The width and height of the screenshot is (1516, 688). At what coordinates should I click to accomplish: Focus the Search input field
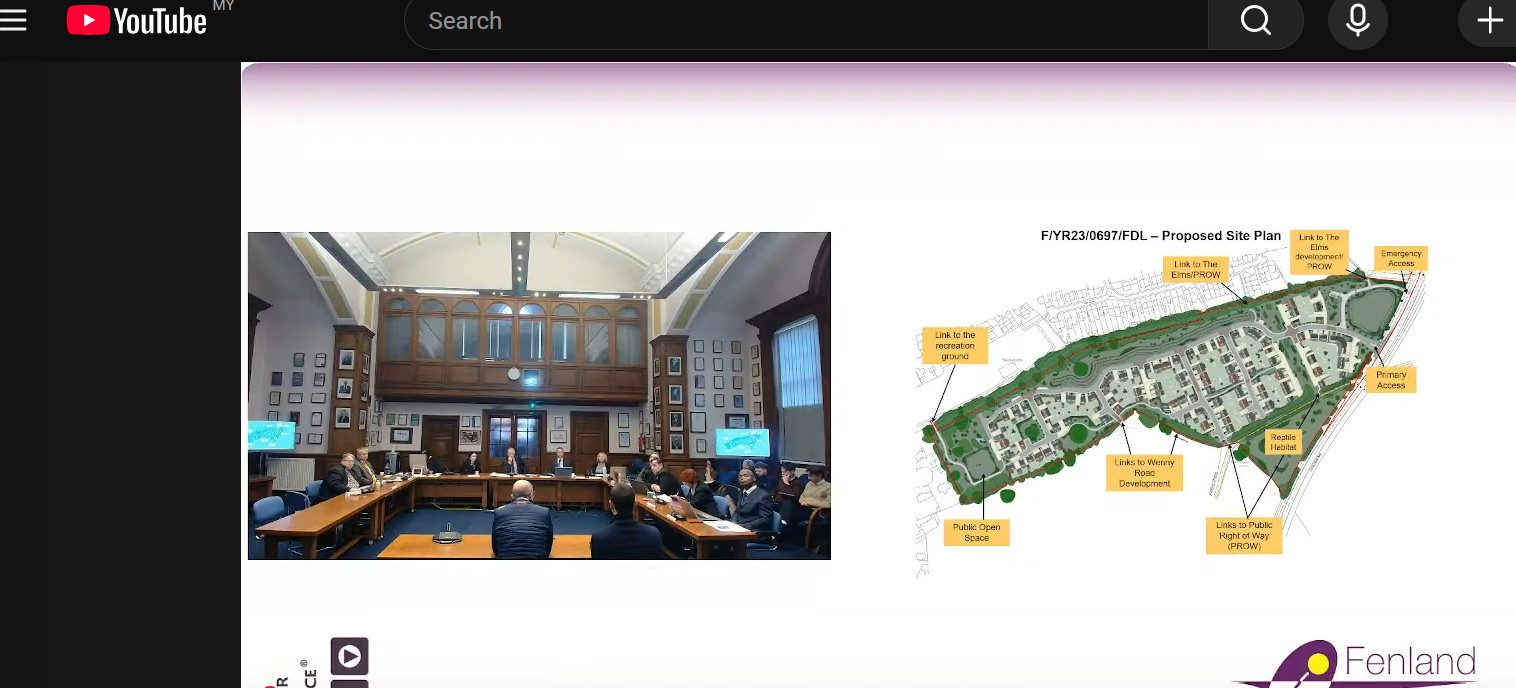click(x=805, y=21)
